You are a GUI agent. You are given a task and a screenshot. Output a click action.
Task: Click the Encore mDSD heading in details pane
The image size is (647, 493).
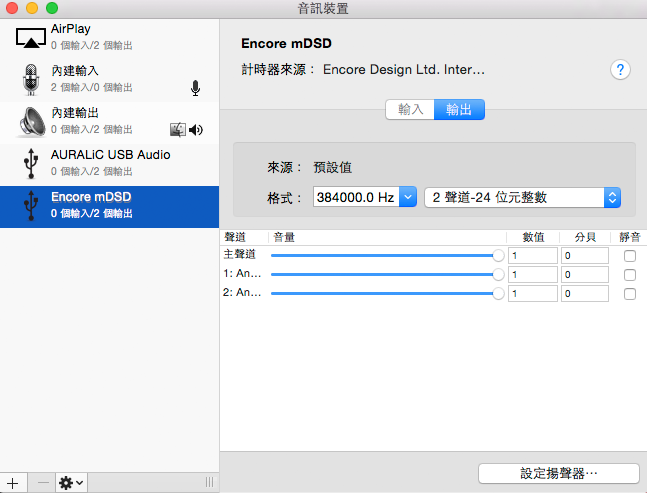point(286,43)
